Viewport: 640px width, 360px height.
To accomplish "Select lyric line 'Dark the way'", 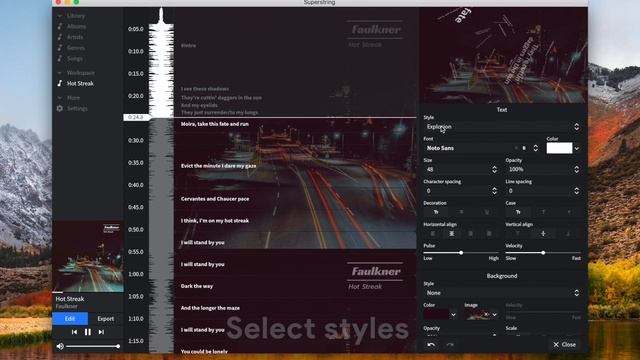I will [x=197, y=287].
